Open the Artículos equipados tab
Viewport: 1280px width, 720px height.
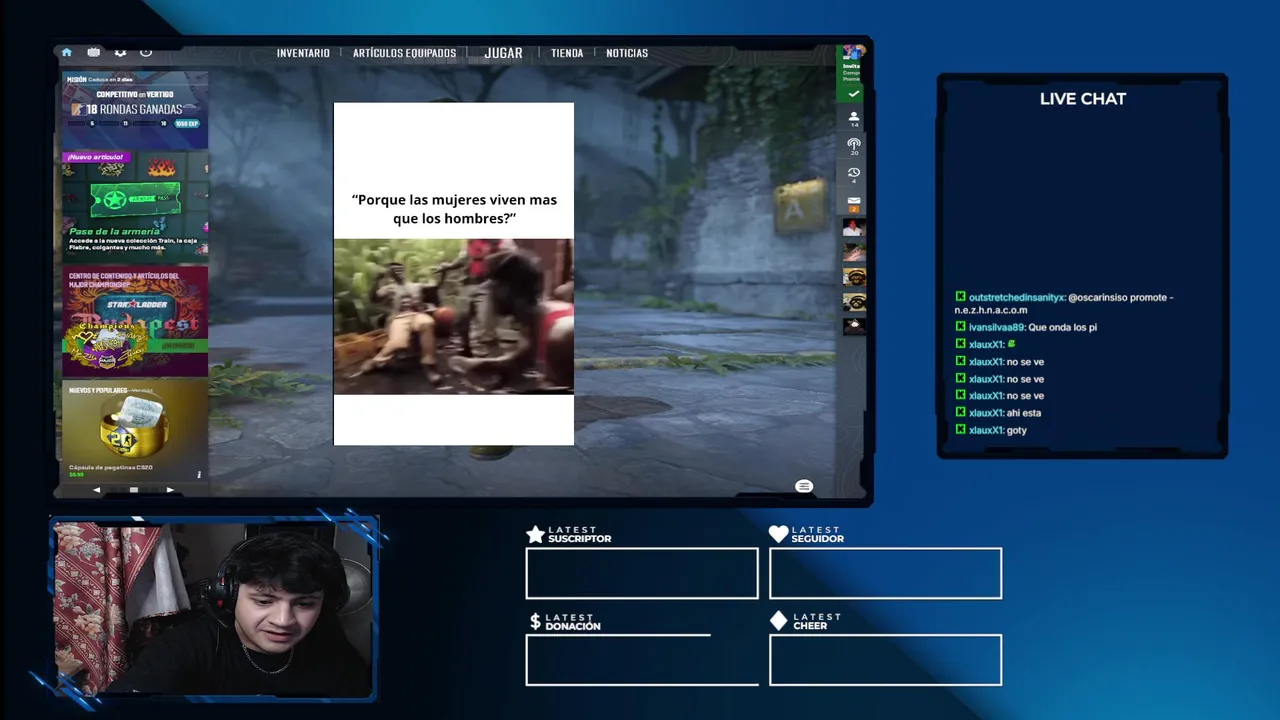[404, 53]
